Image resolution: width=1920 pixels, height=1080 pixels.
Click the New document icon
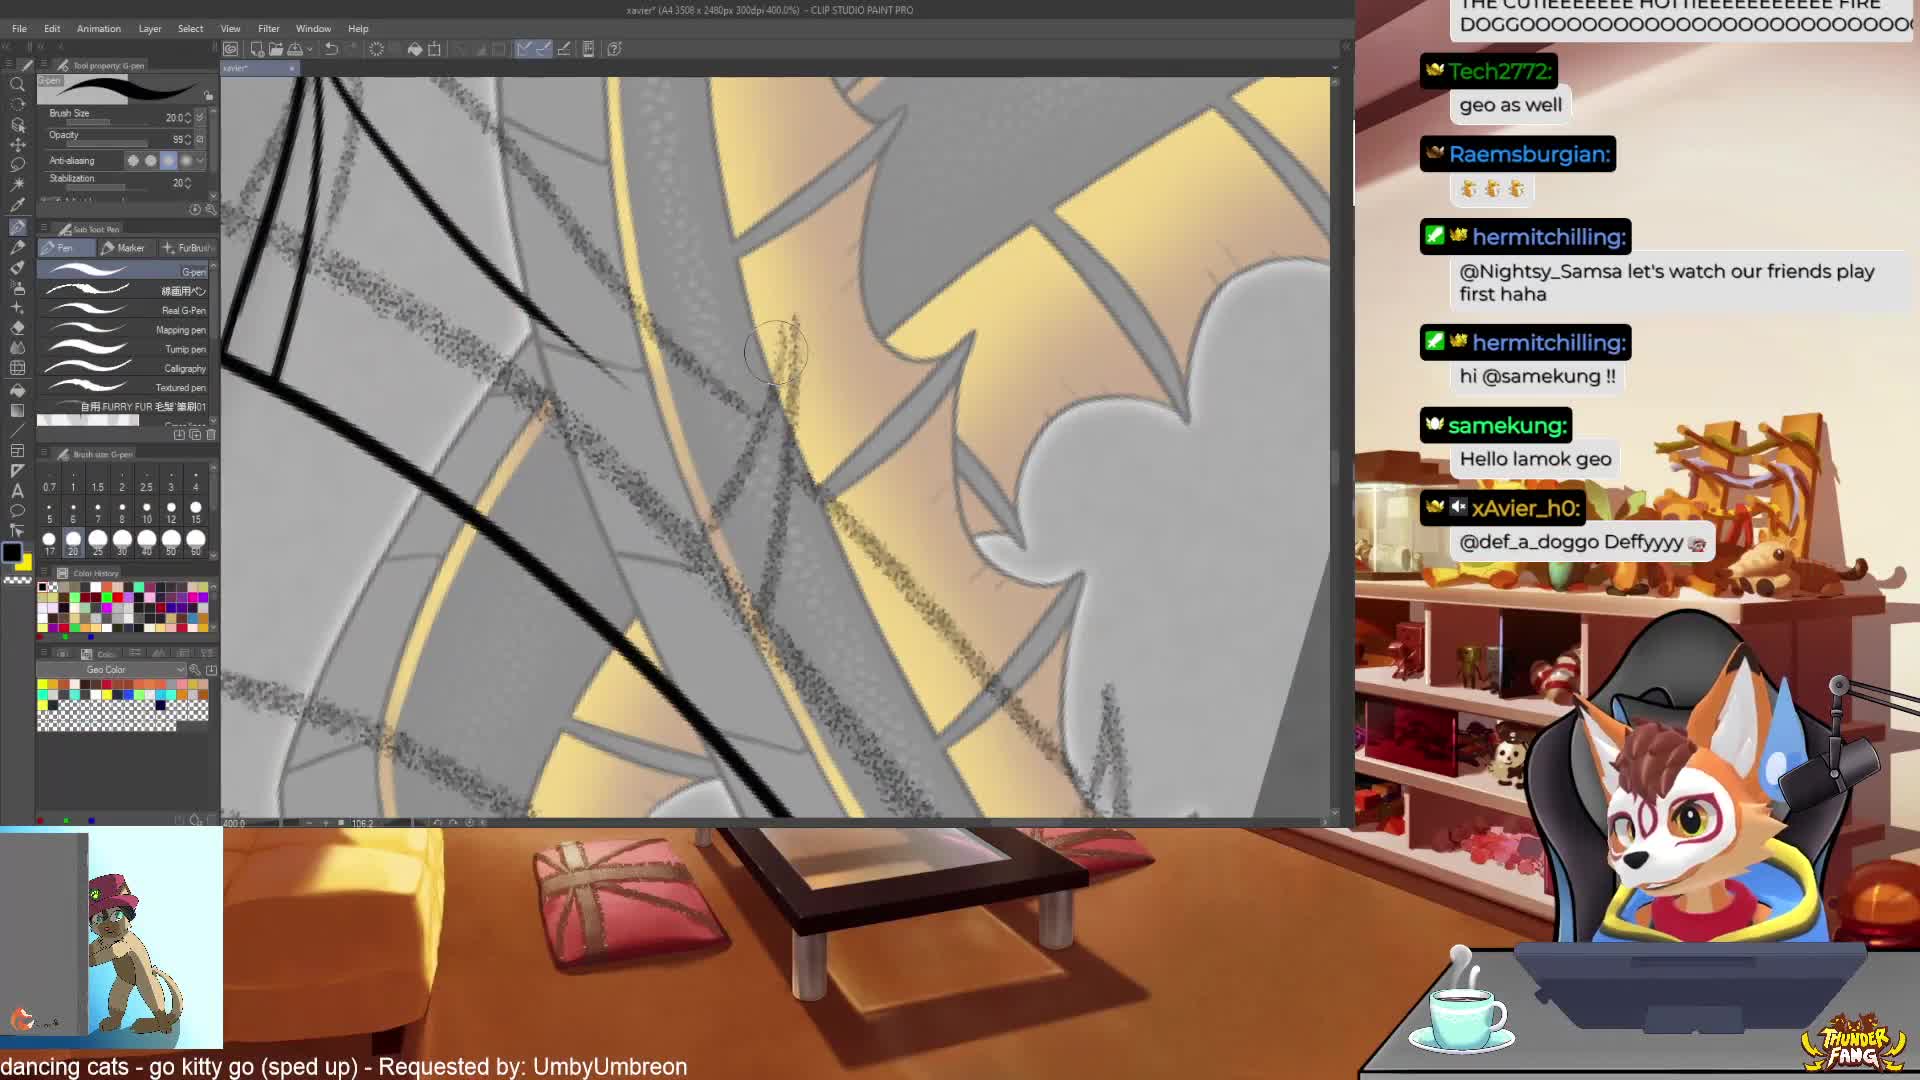click(x=257, y=49)
